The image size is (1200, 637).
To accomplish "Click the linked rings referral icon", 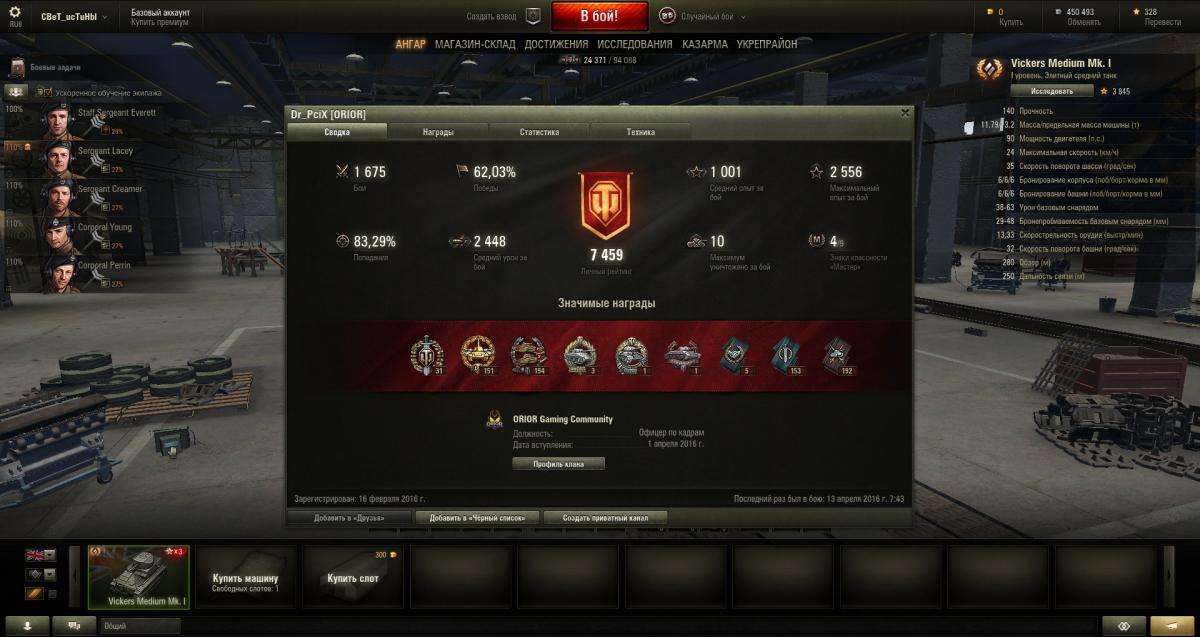I will [x=1123, y=626].
